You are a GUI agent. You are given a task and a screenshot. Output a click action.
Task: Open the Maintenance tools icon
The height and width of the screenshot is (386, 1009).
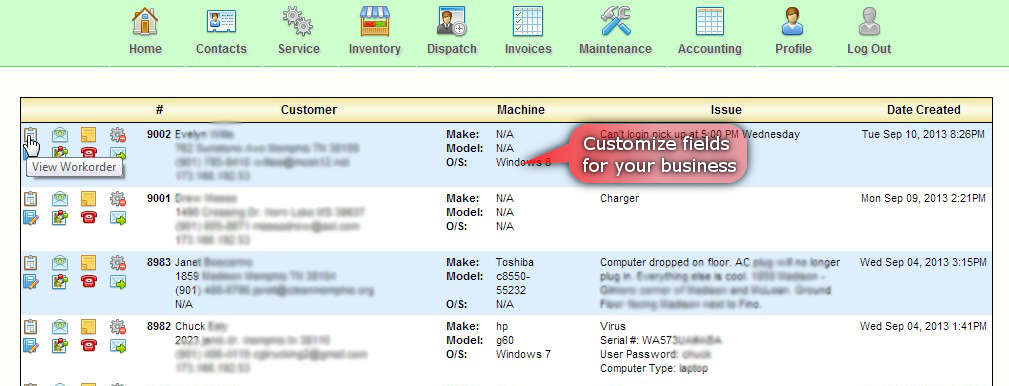pyautogui.click(x=615, y=31)
